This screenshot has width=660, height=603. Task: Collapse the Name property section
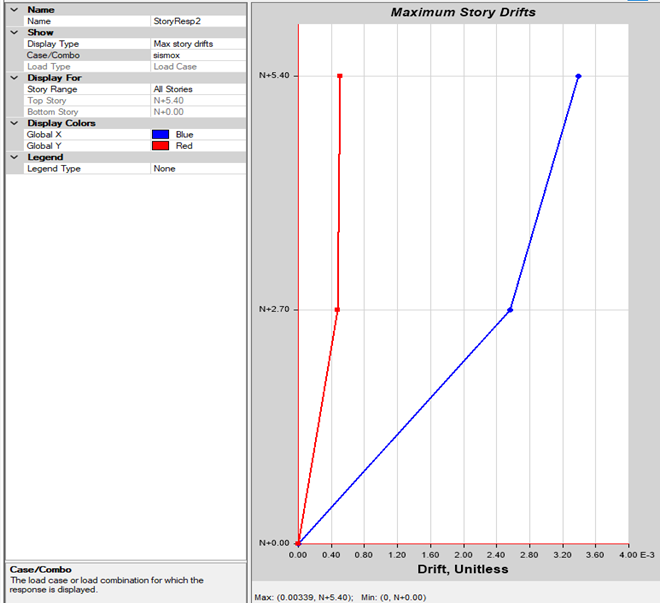coord(12,9)
